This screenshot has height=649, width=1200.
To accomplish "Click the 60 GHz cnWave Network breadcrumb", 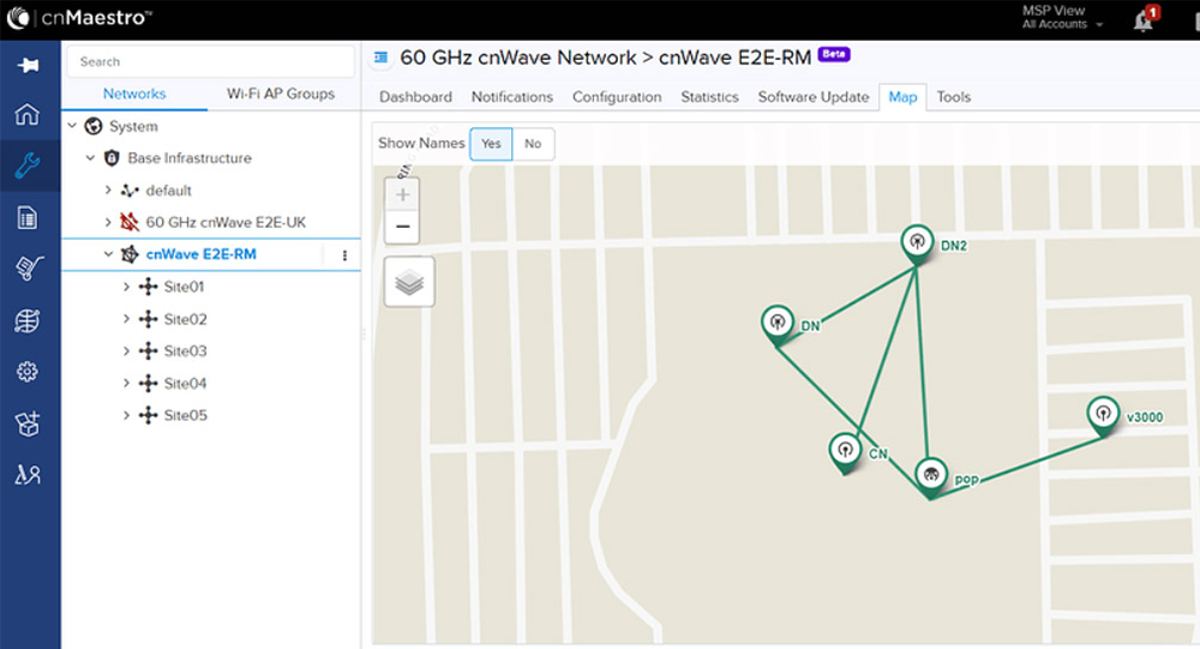I will (518, 58).
